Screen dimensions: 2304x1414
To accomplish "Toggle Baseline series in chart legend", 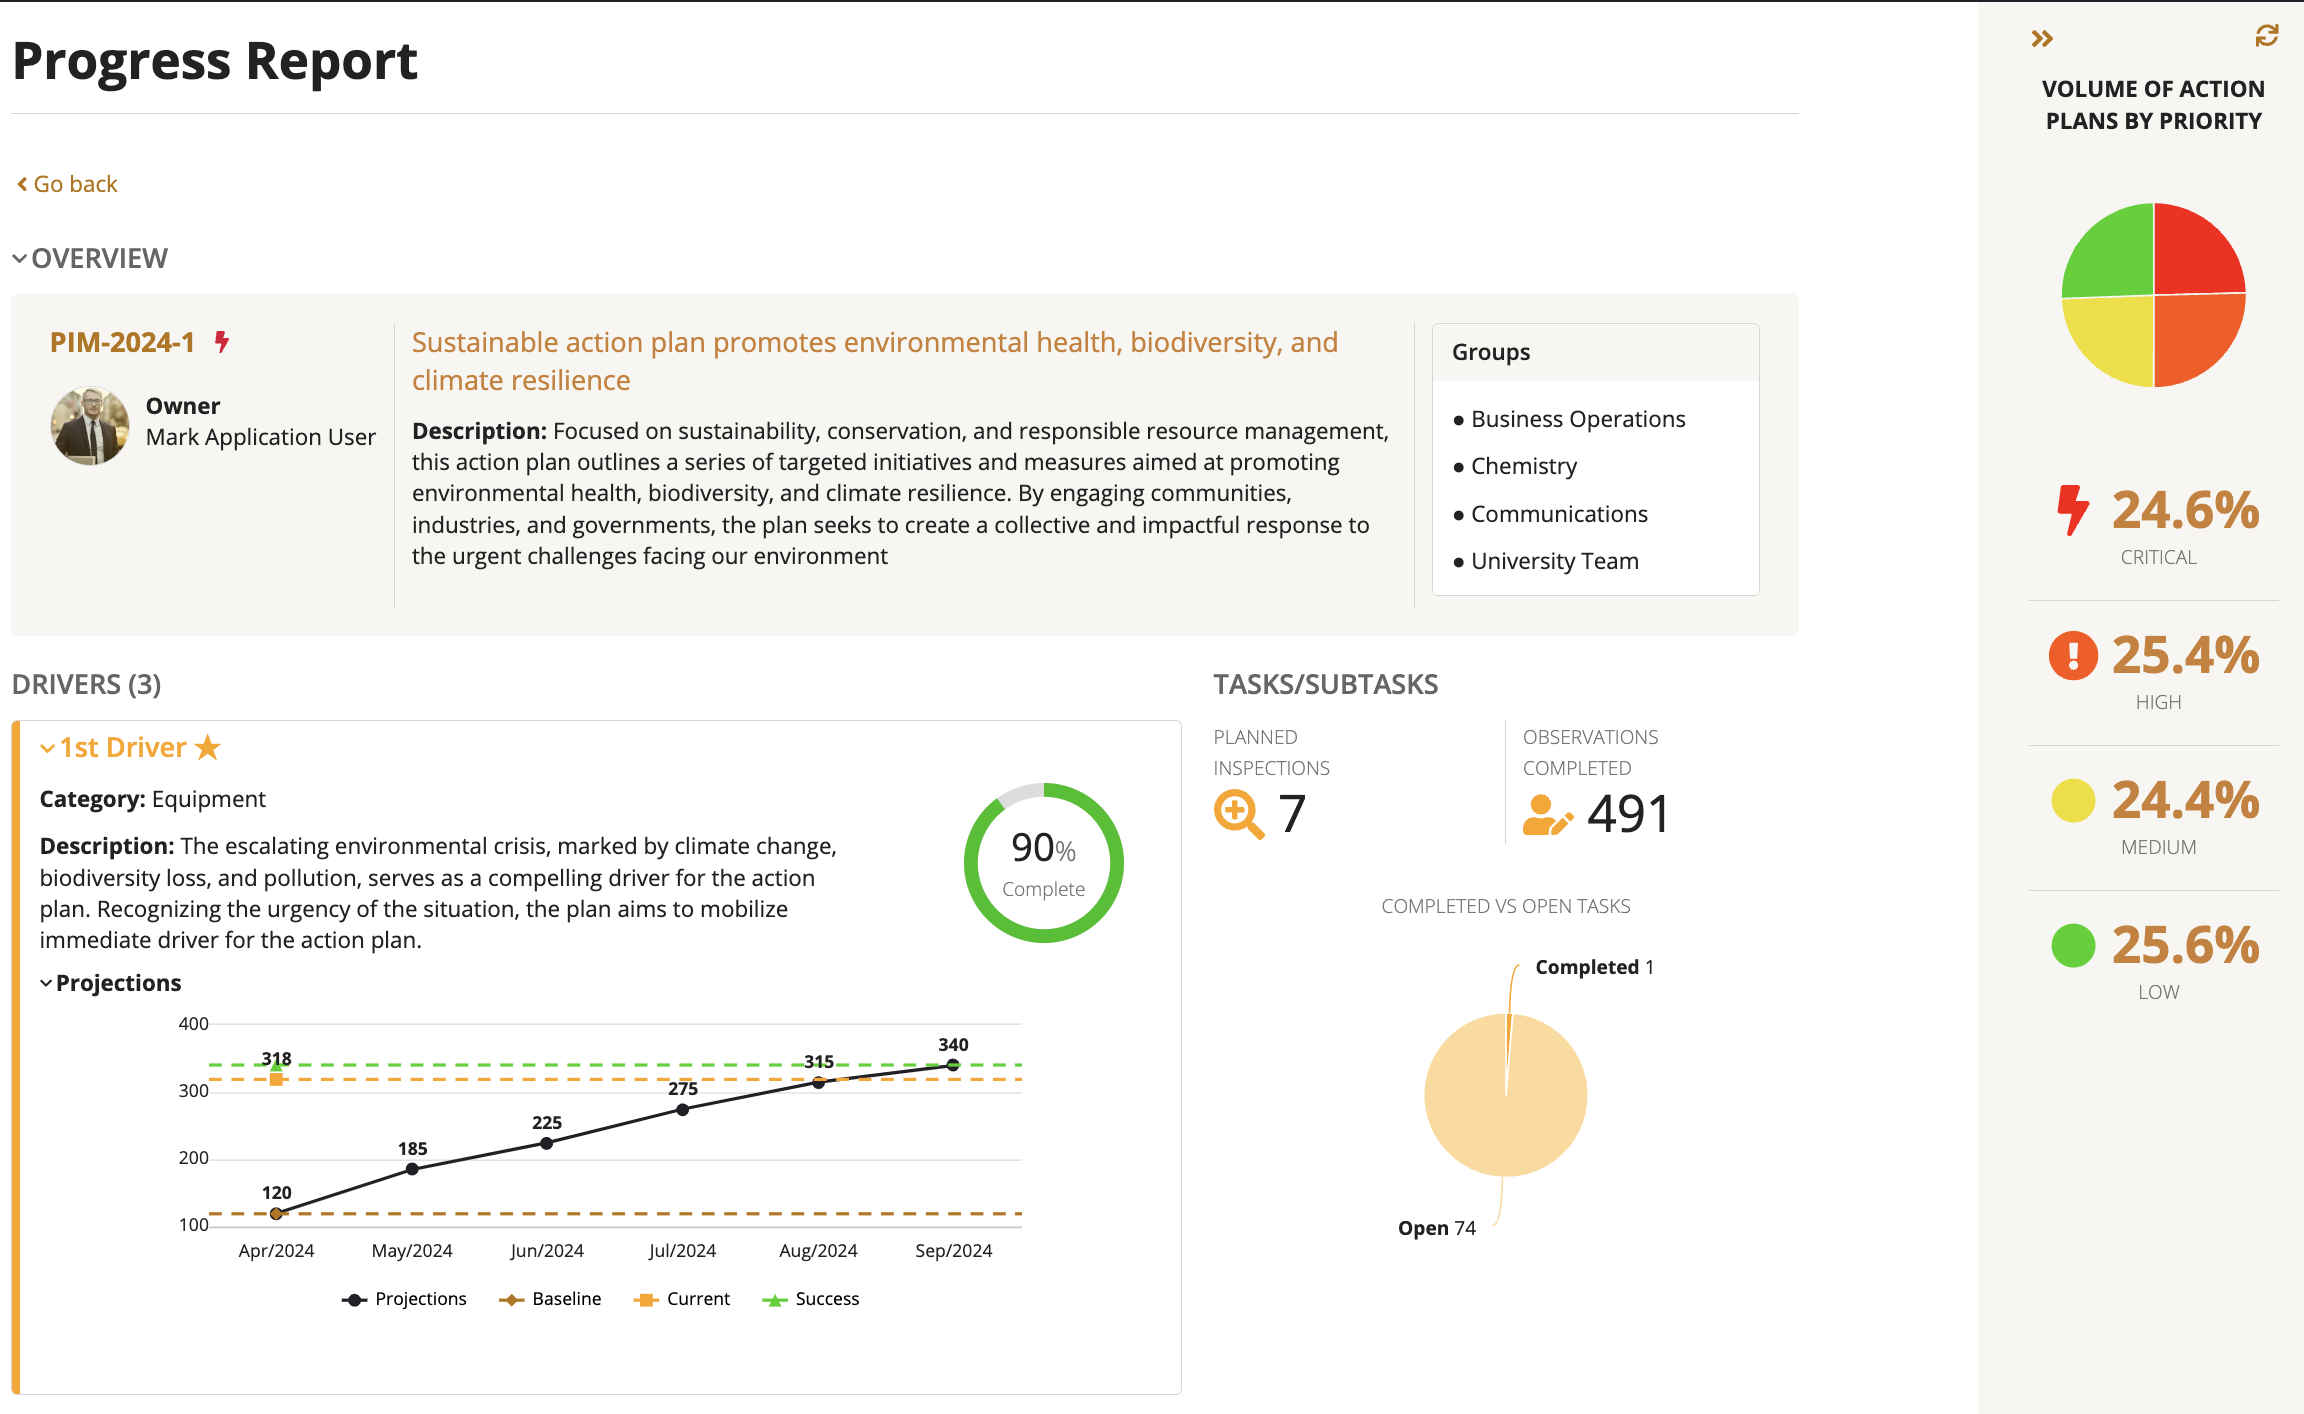I will pos(550,1299).
